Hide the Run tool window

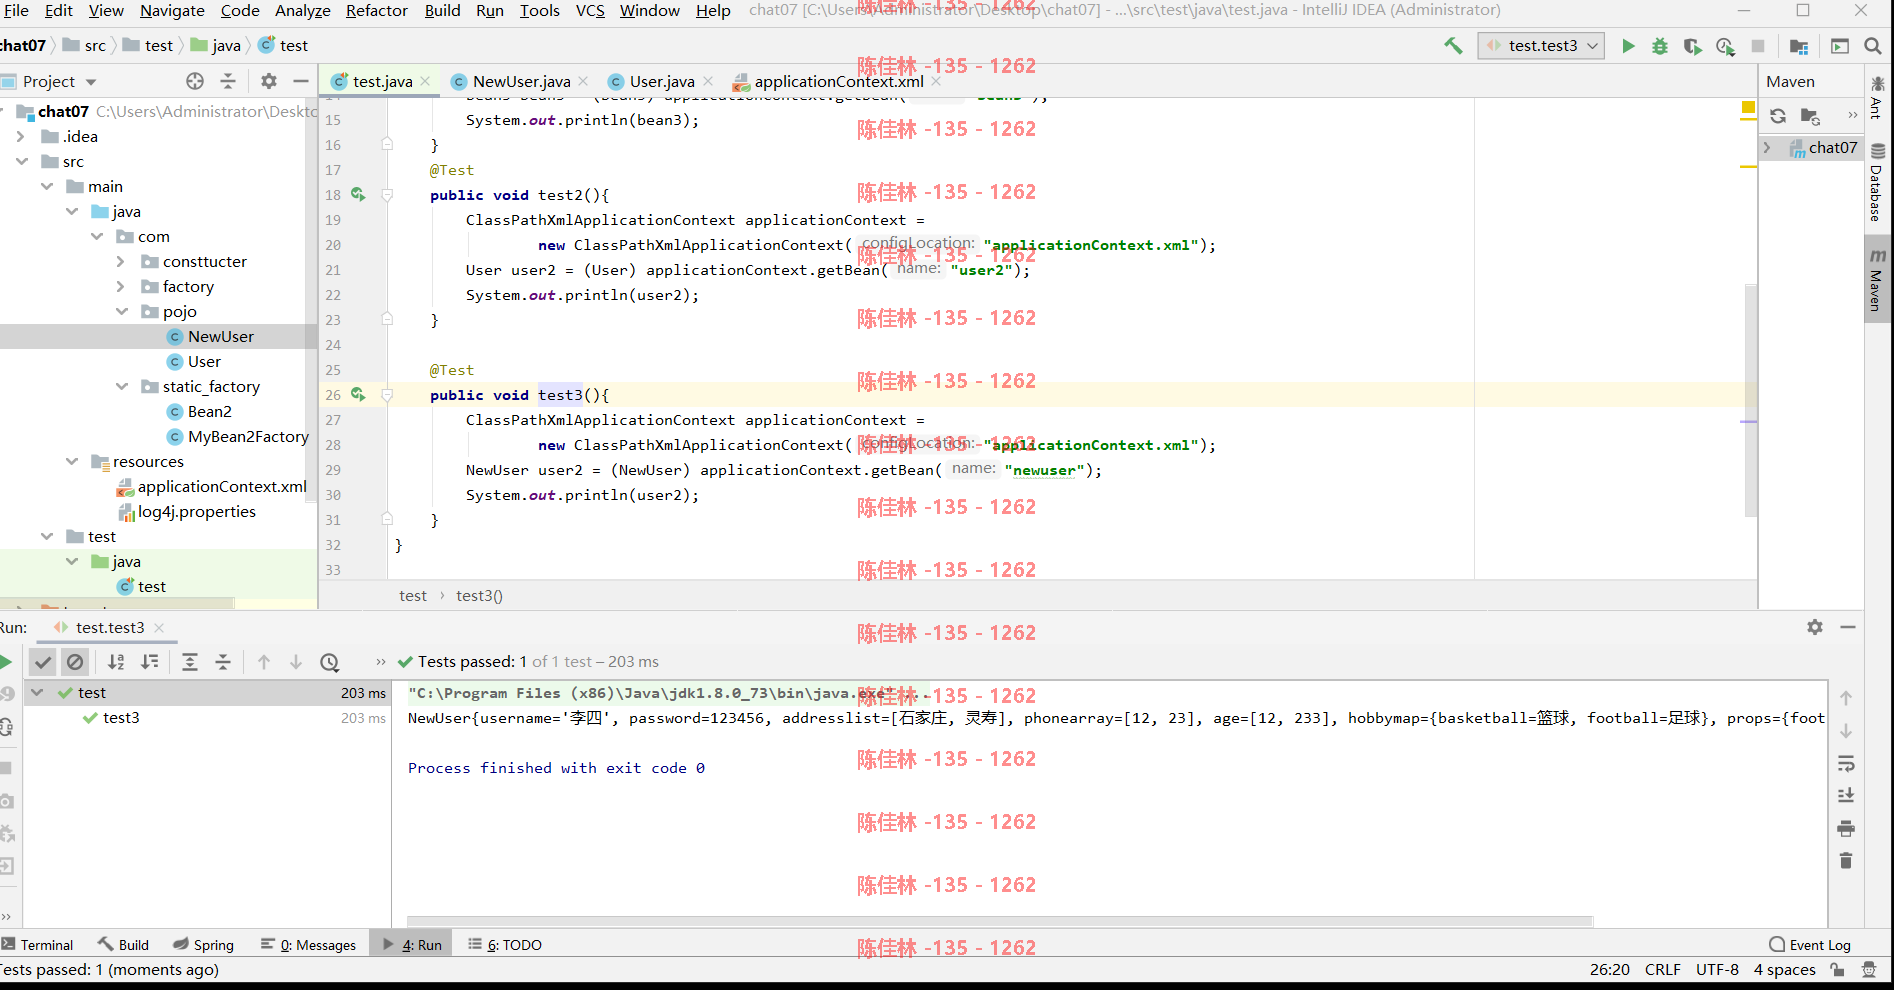[x=1848, y=627]
